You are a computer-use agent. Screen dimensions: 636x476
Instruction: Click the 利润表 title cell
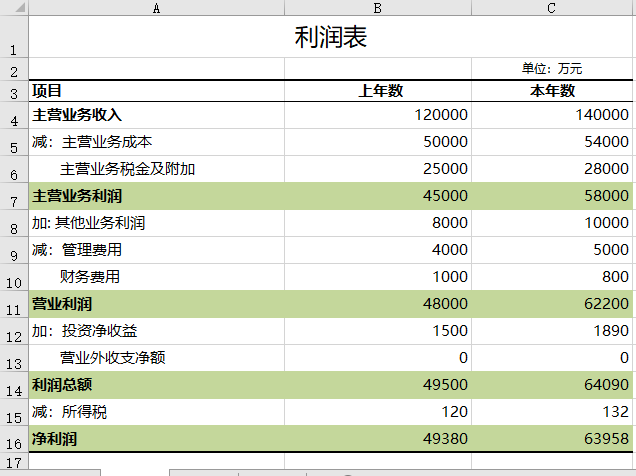click(x=330, y=38)
